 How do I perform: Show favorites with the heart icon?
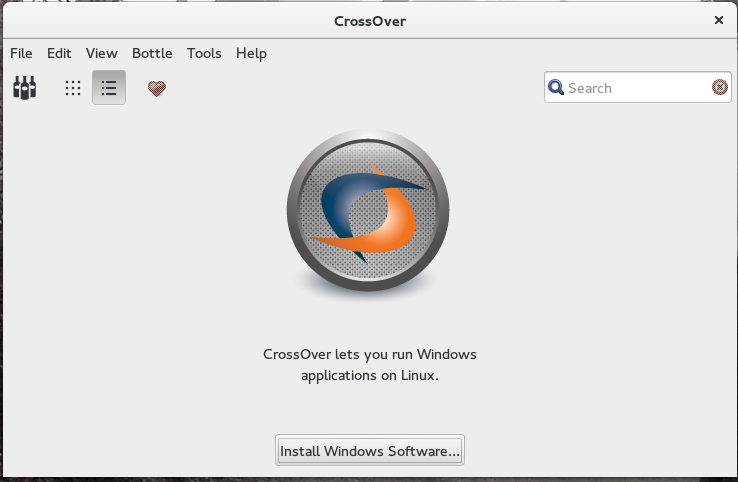coord(157,88)
